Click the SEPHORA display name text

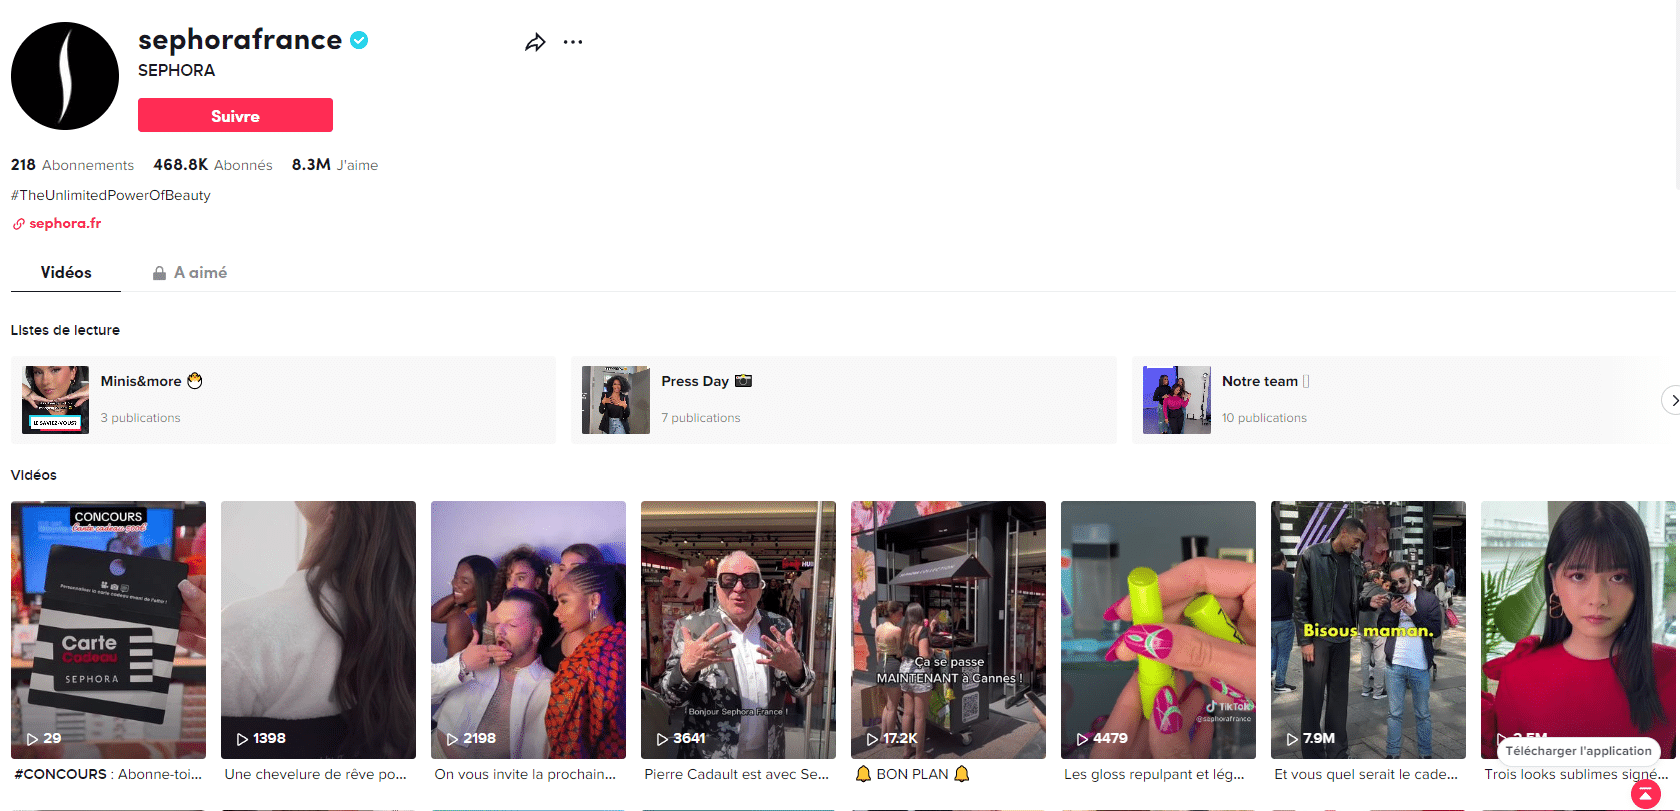click(176, 70)
